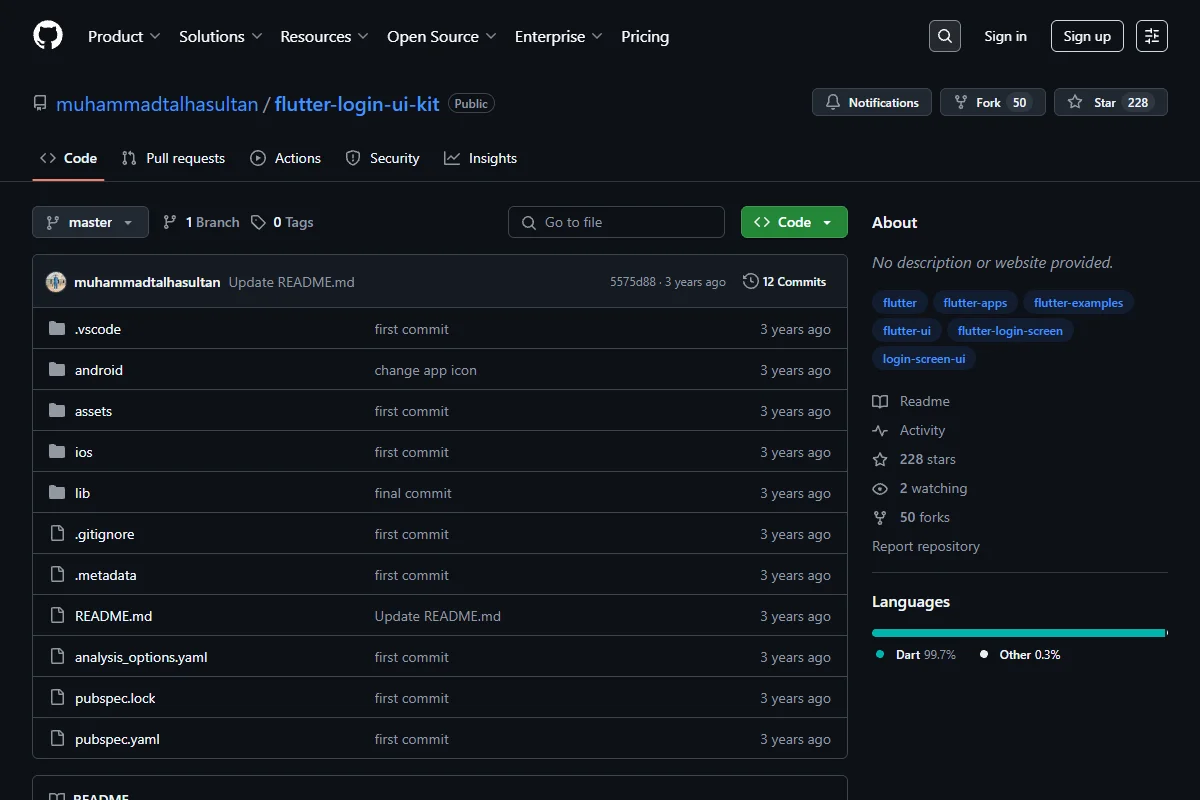
Task: Click the Sign up button
Action: 1087,36
